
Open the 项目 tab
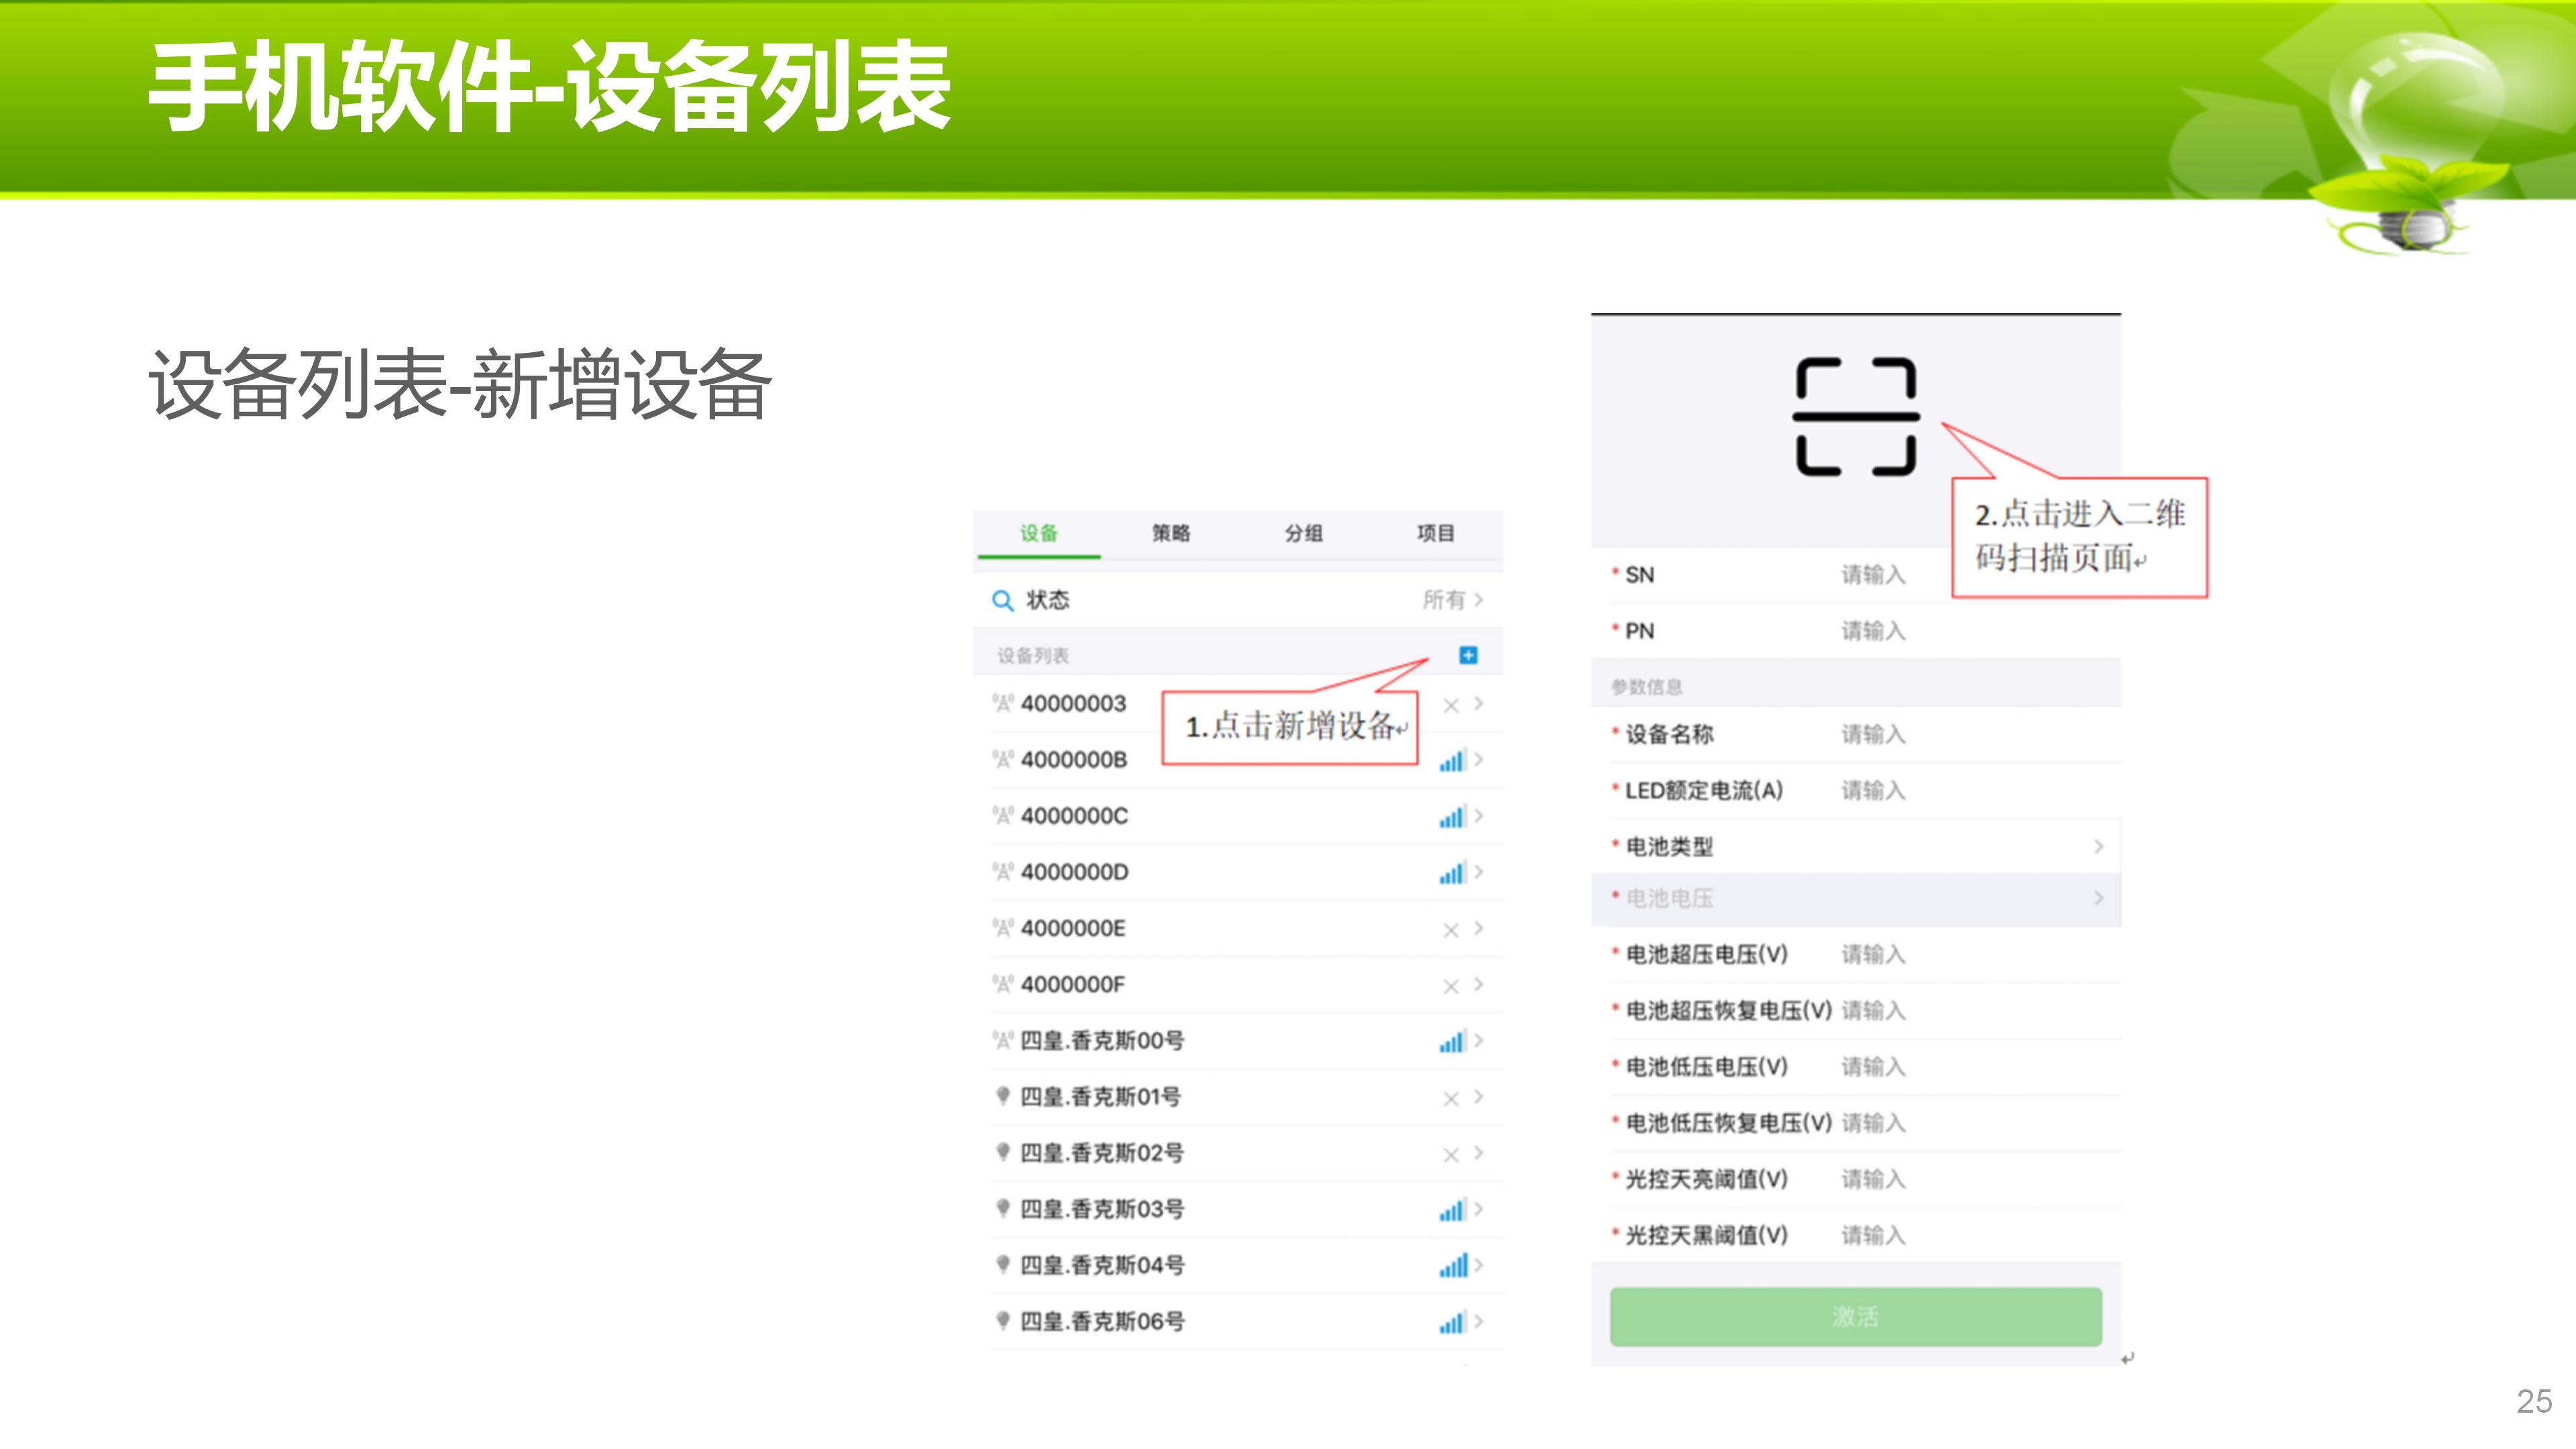tap(1435, 533)
